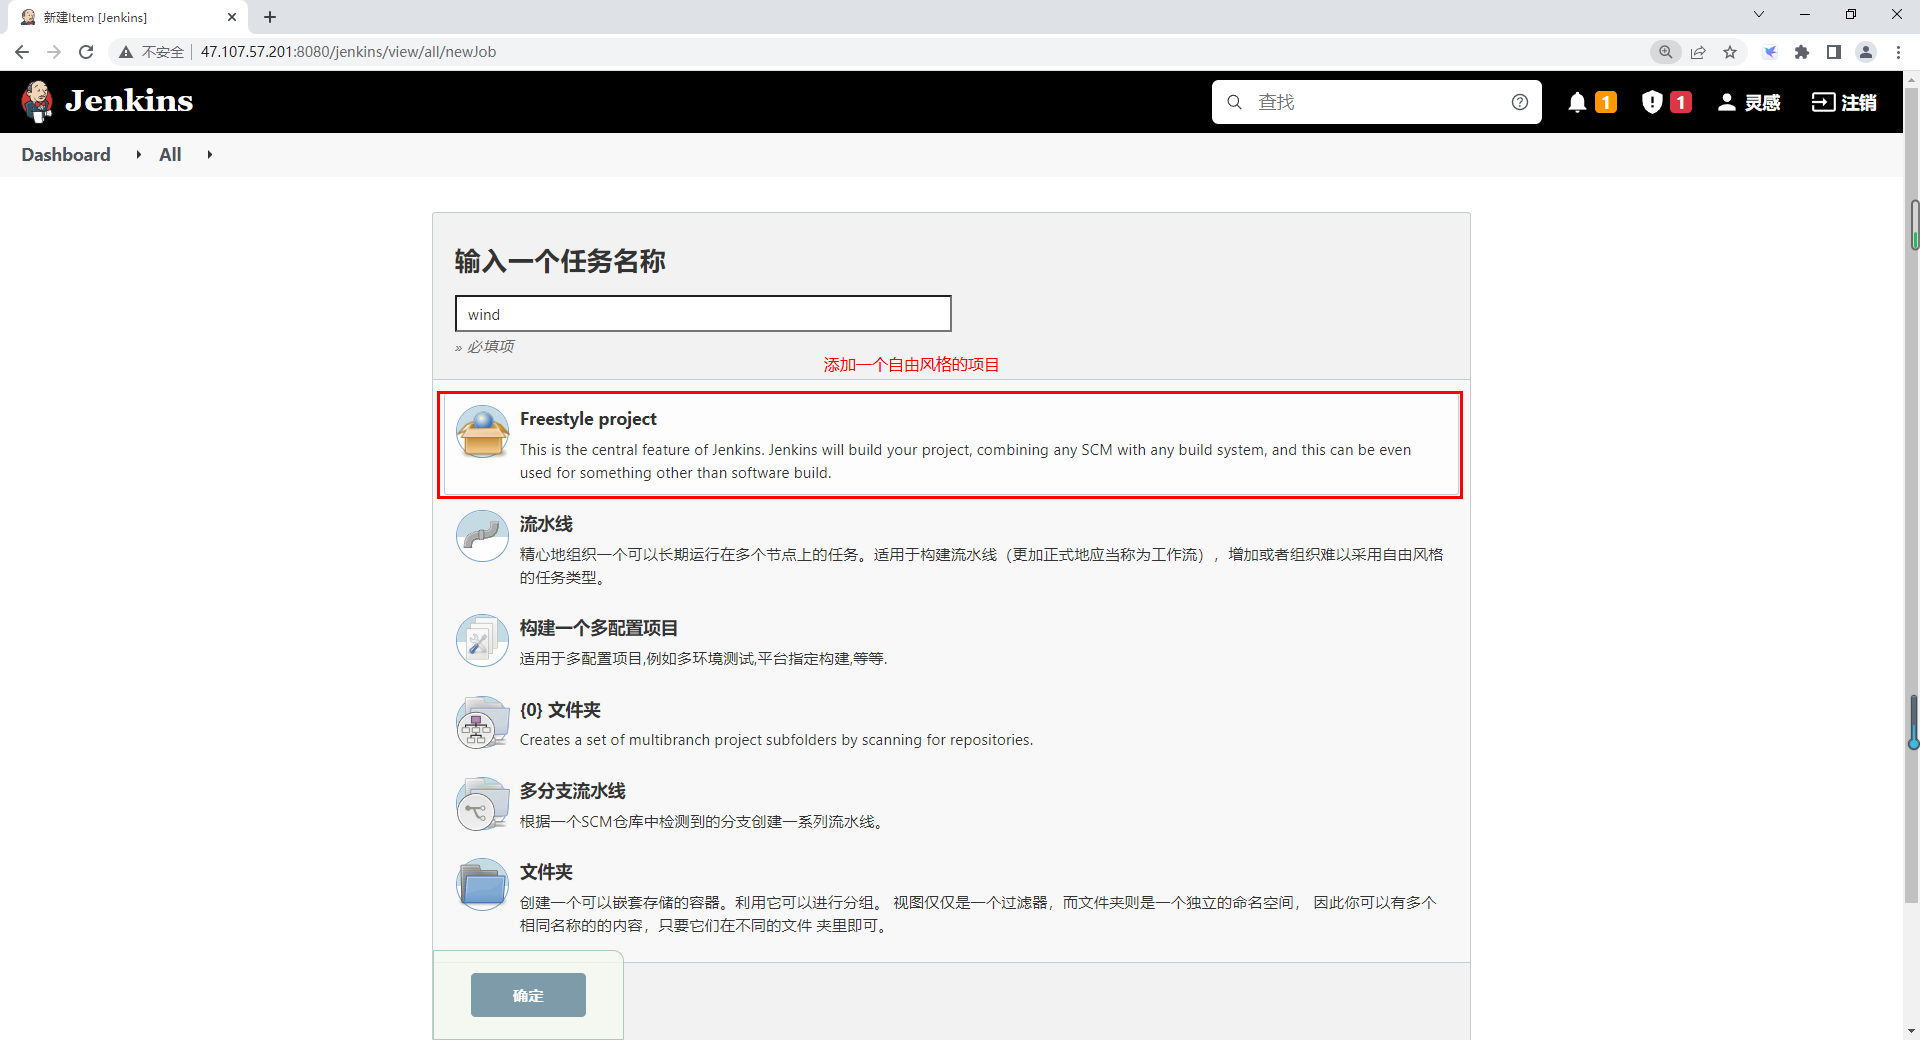
Task: Click the scrollbar down arrow
Action: point(1912,1031)
